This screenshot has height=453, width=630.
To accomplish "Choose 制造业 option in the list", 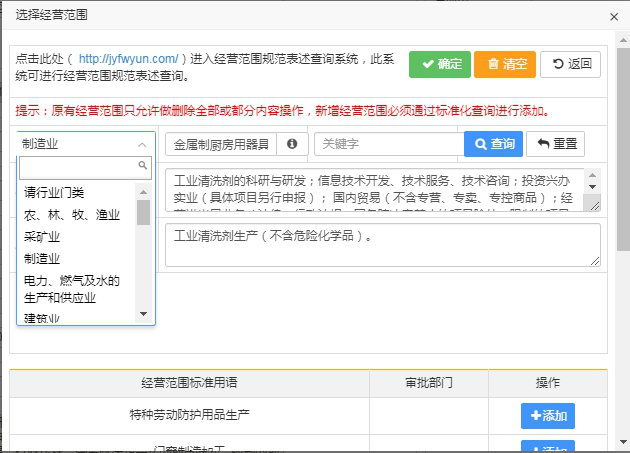I will point(44,258).
